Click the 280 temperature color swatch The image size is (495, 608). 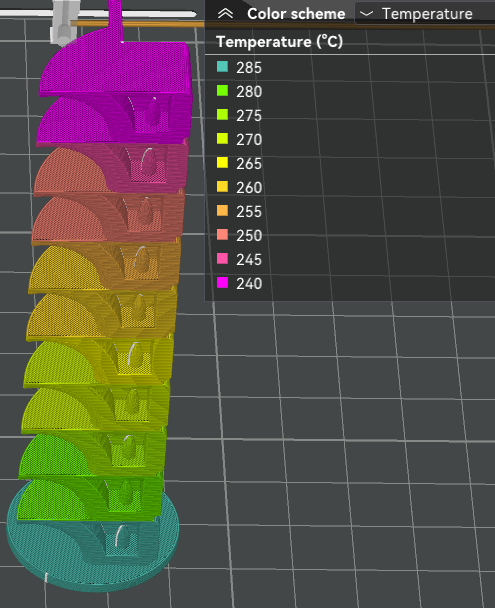coord(222,91)
